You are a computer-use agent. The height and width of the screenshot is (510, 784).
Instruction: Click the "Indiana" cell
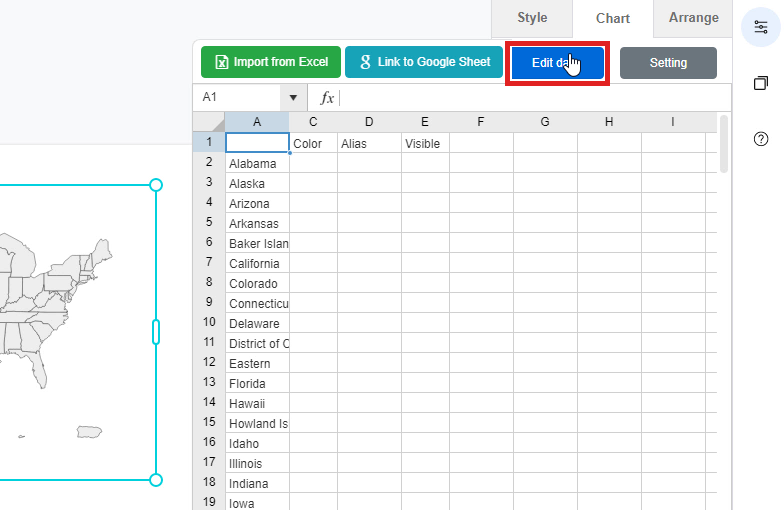pos(257,484)
